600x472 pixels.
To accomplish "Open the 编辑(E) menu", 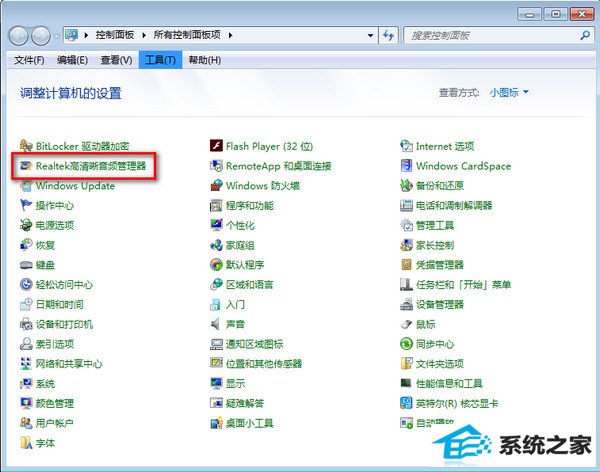I will pyautogui.click(x=72, y=60).
